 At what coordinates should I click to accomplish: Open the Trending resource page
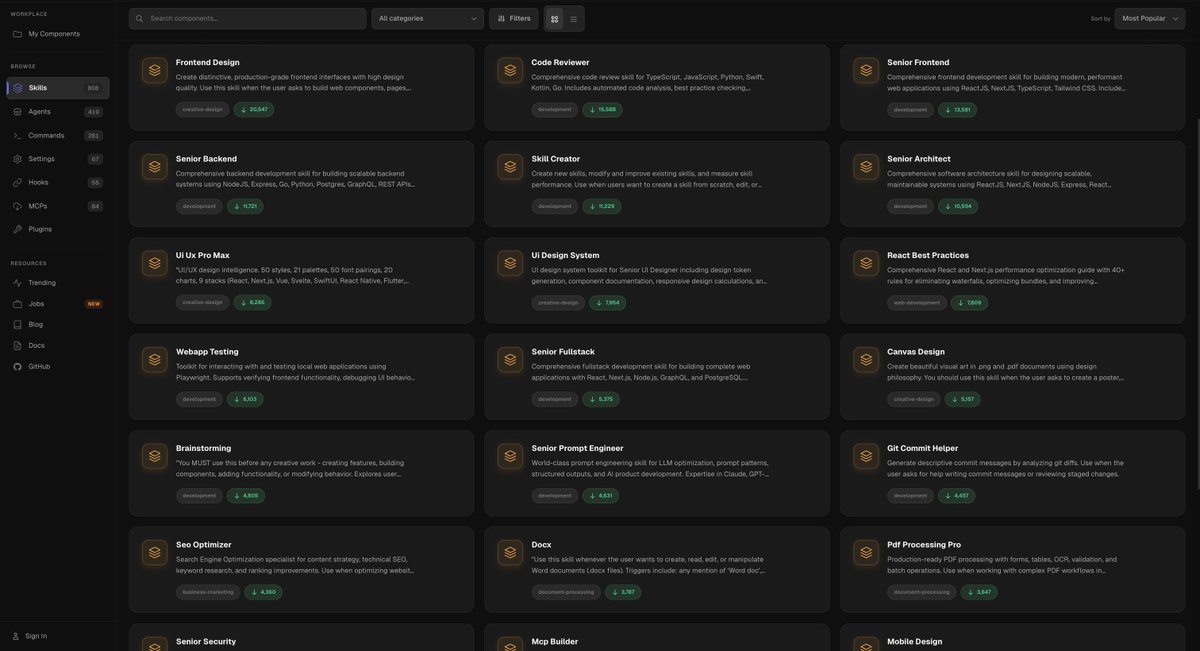coord(57,283)
